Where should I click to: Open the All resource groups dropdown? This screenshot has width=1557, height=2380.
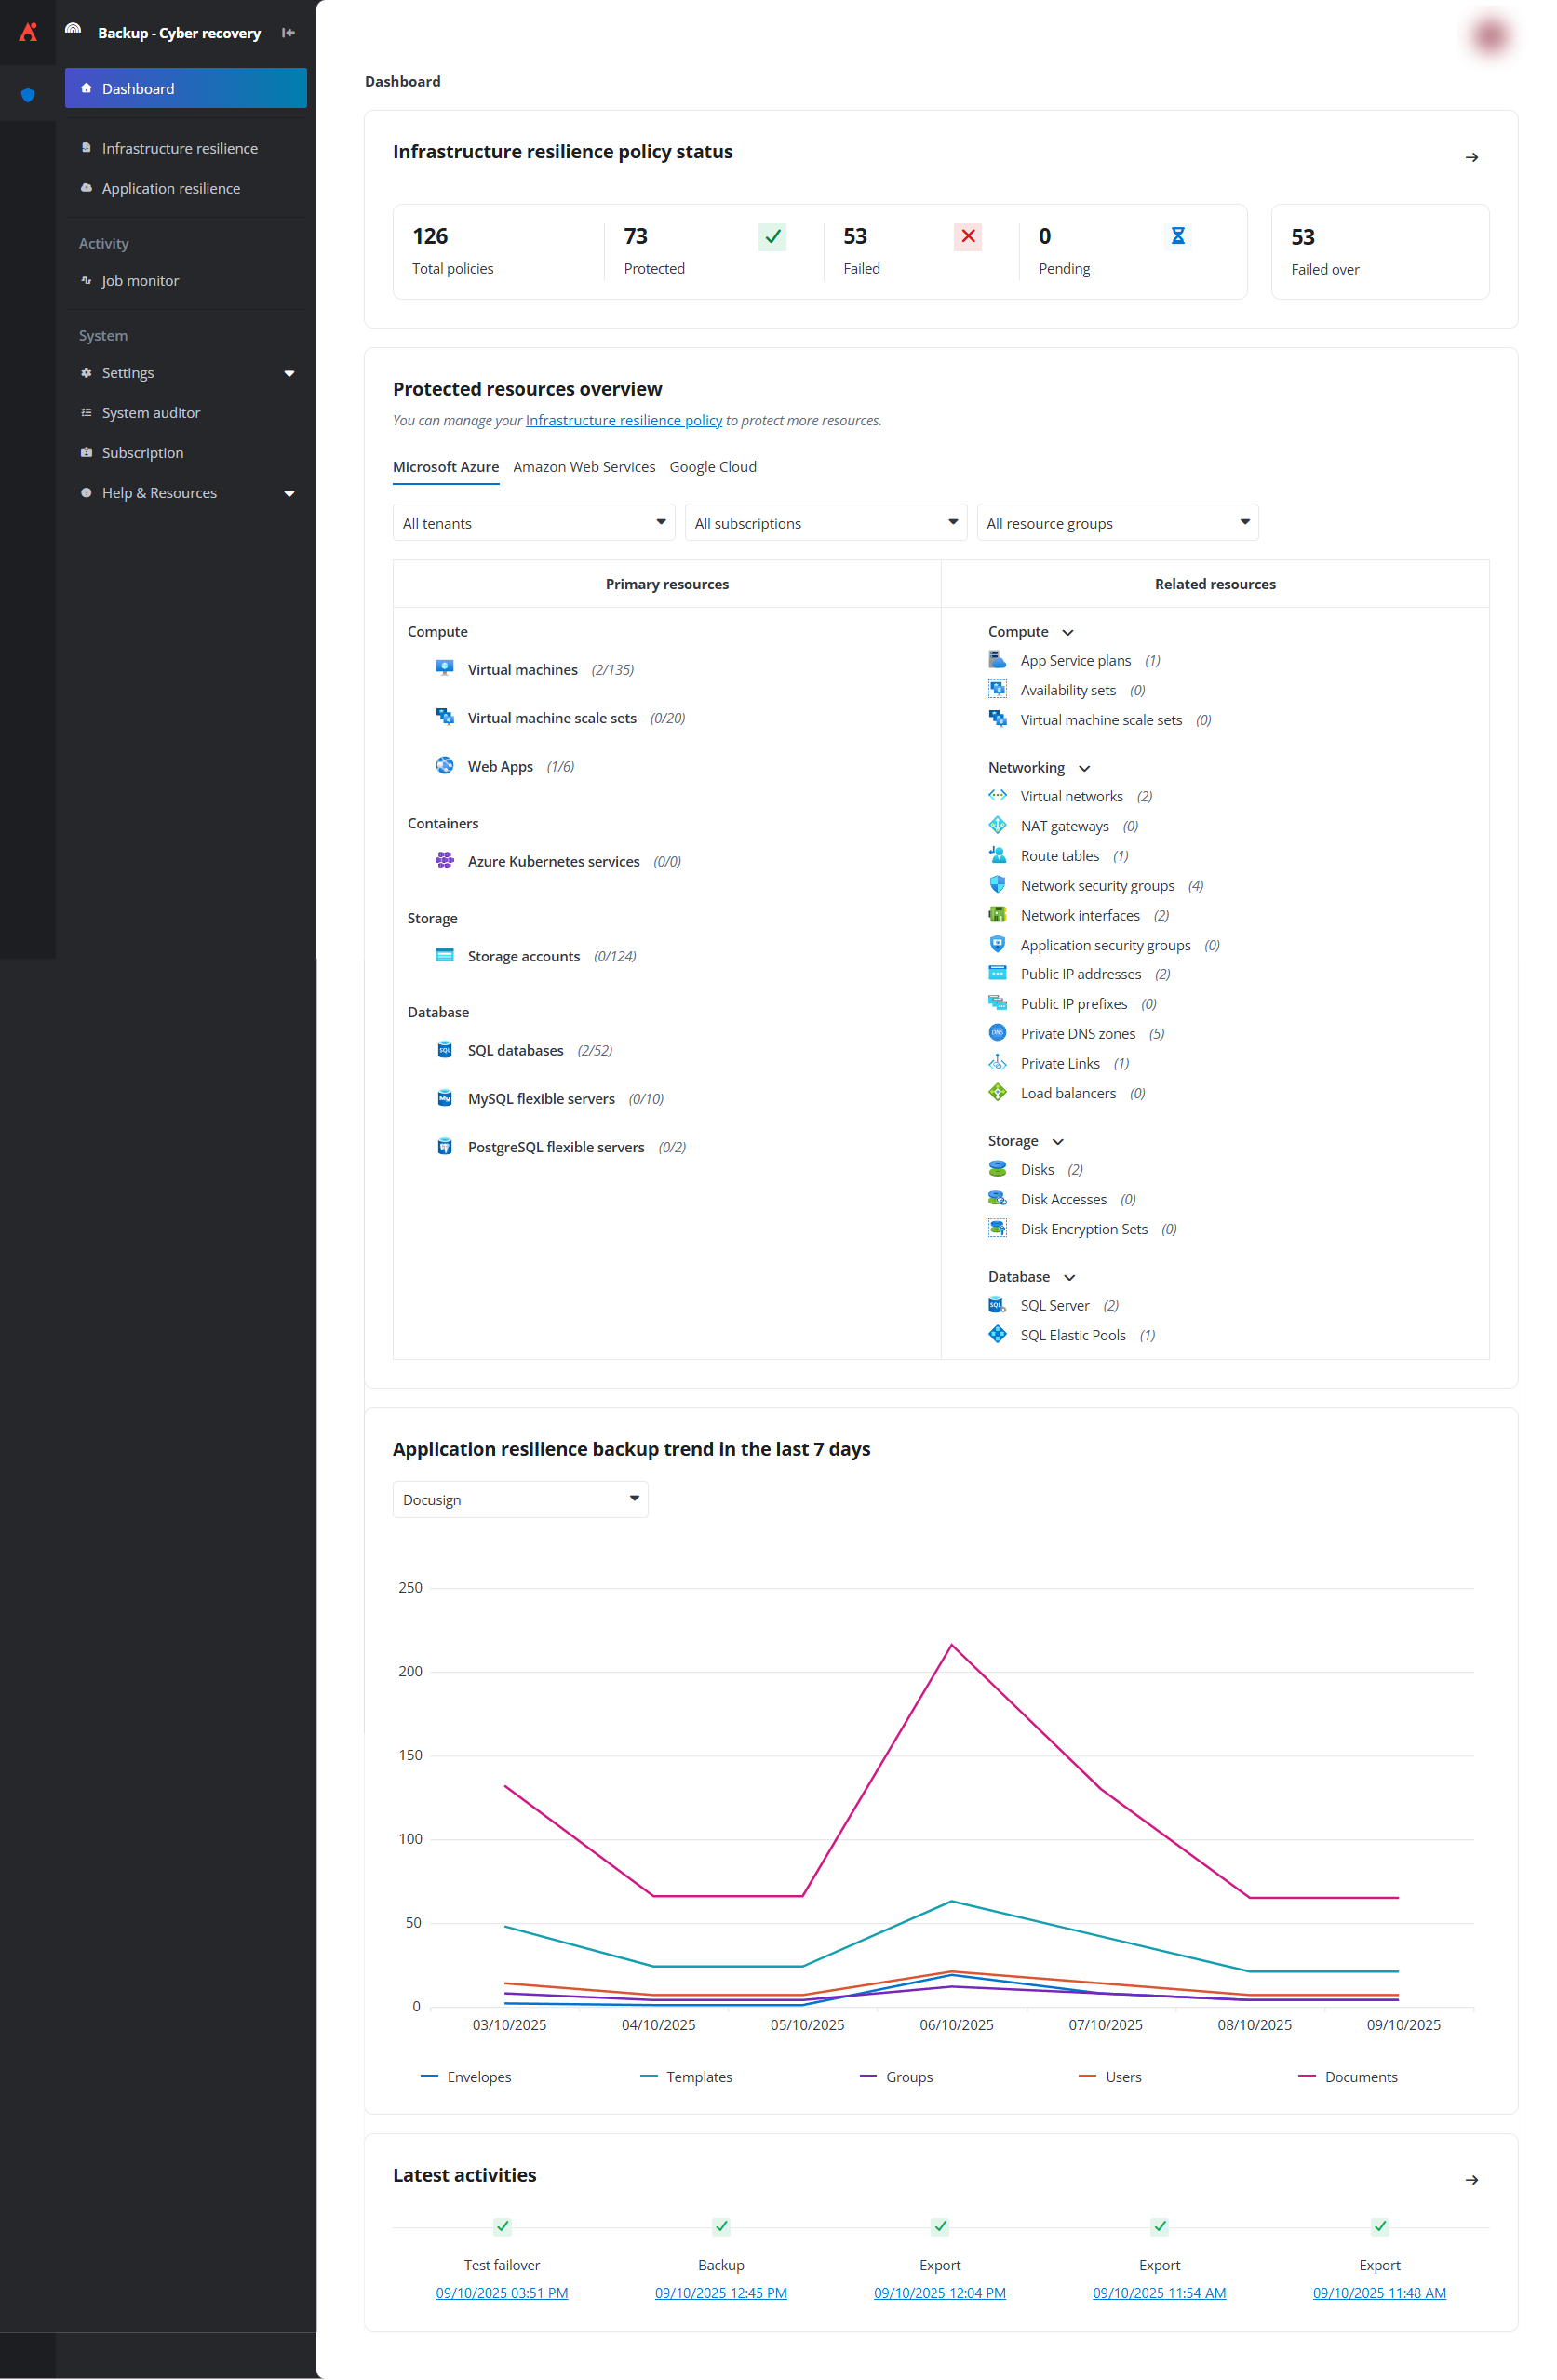click(1116, 523)
